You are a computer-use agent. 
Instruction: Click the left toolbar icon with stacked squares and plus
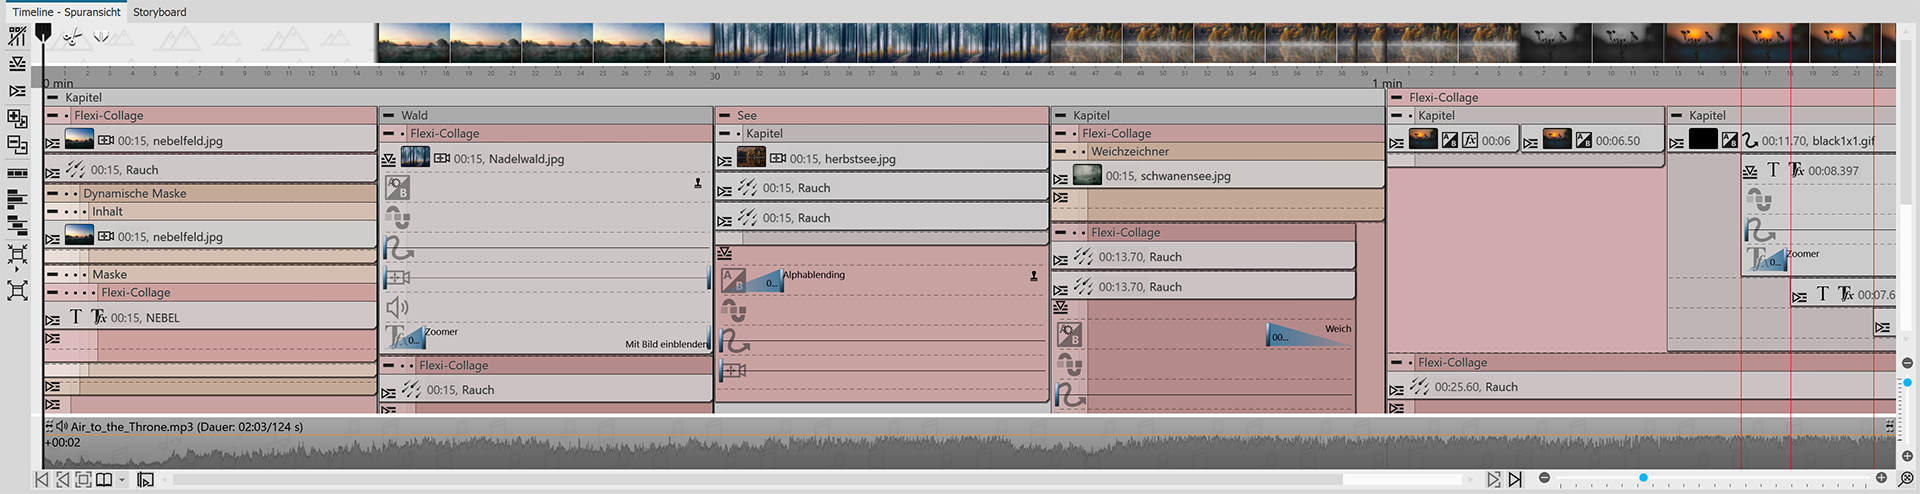tap(17, 119)
